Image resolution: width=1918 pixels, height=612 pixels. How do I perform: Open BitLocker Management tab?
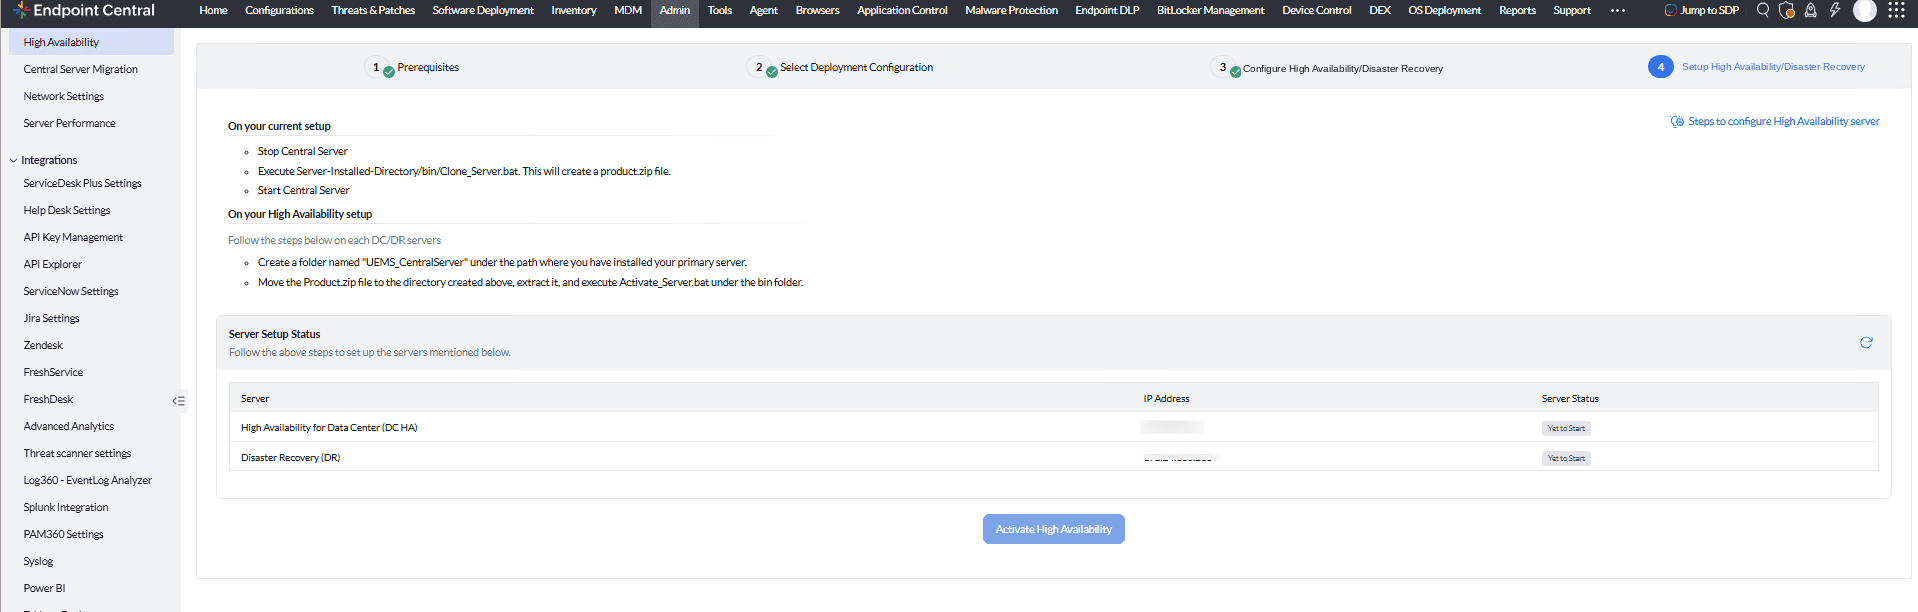click(1211, 10)
